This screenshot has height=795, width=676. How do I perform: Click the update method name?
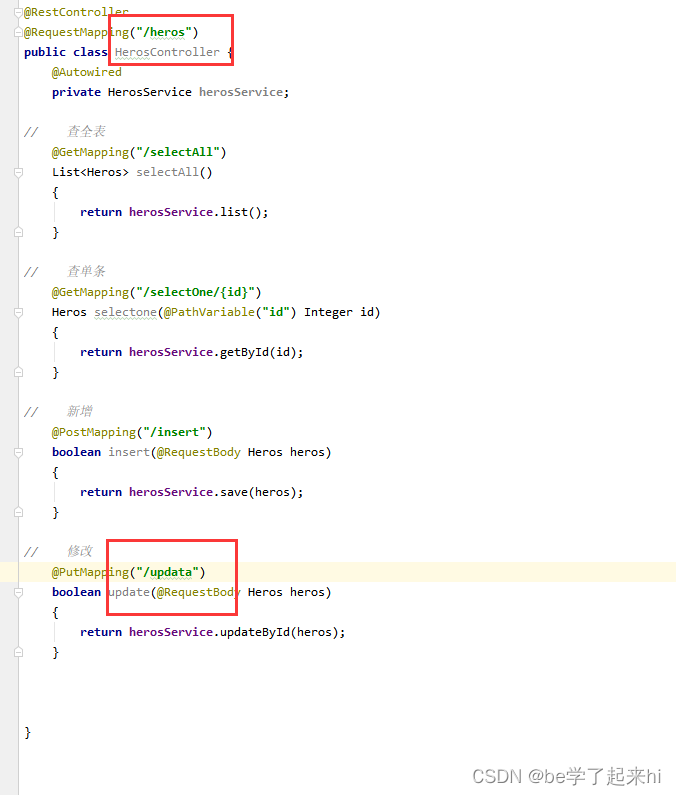pos(129,592)
